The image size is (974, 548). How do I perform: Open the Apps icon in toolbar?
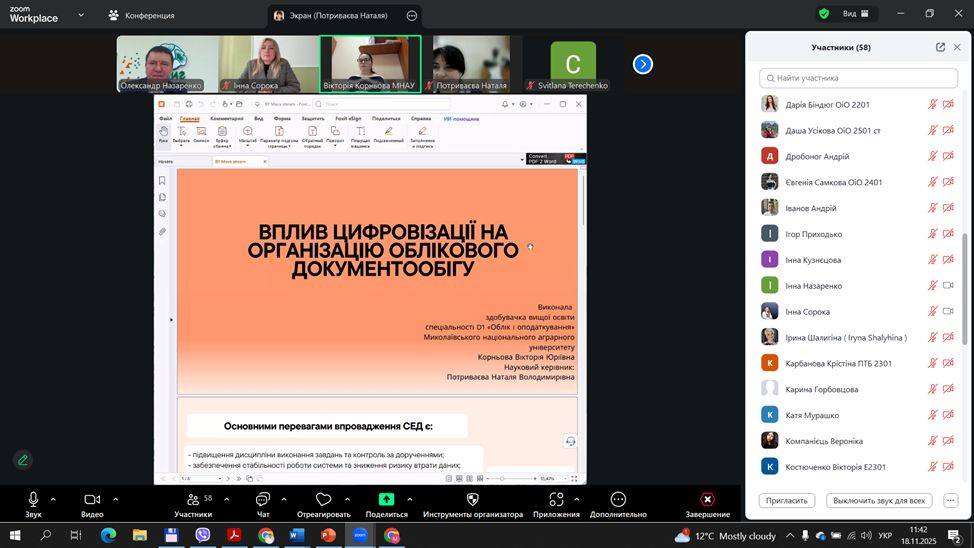tap(556, 499)
